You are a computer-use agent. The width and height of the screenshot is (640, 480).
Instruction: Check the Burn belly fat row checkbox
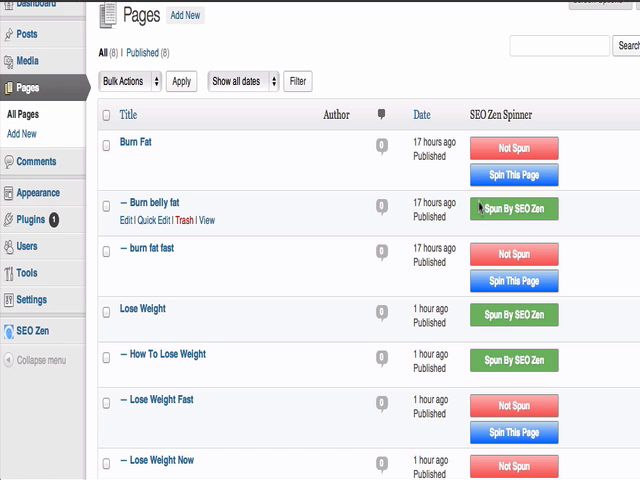coord(107,206)
